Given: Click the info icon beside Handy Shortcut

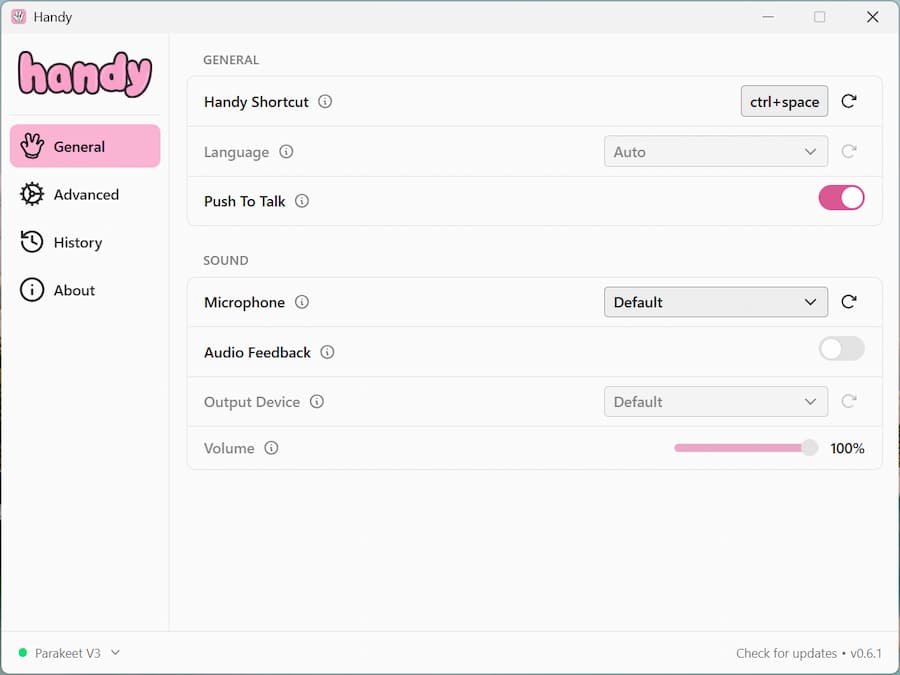Looking at the screenshot, I should (325, 102).
